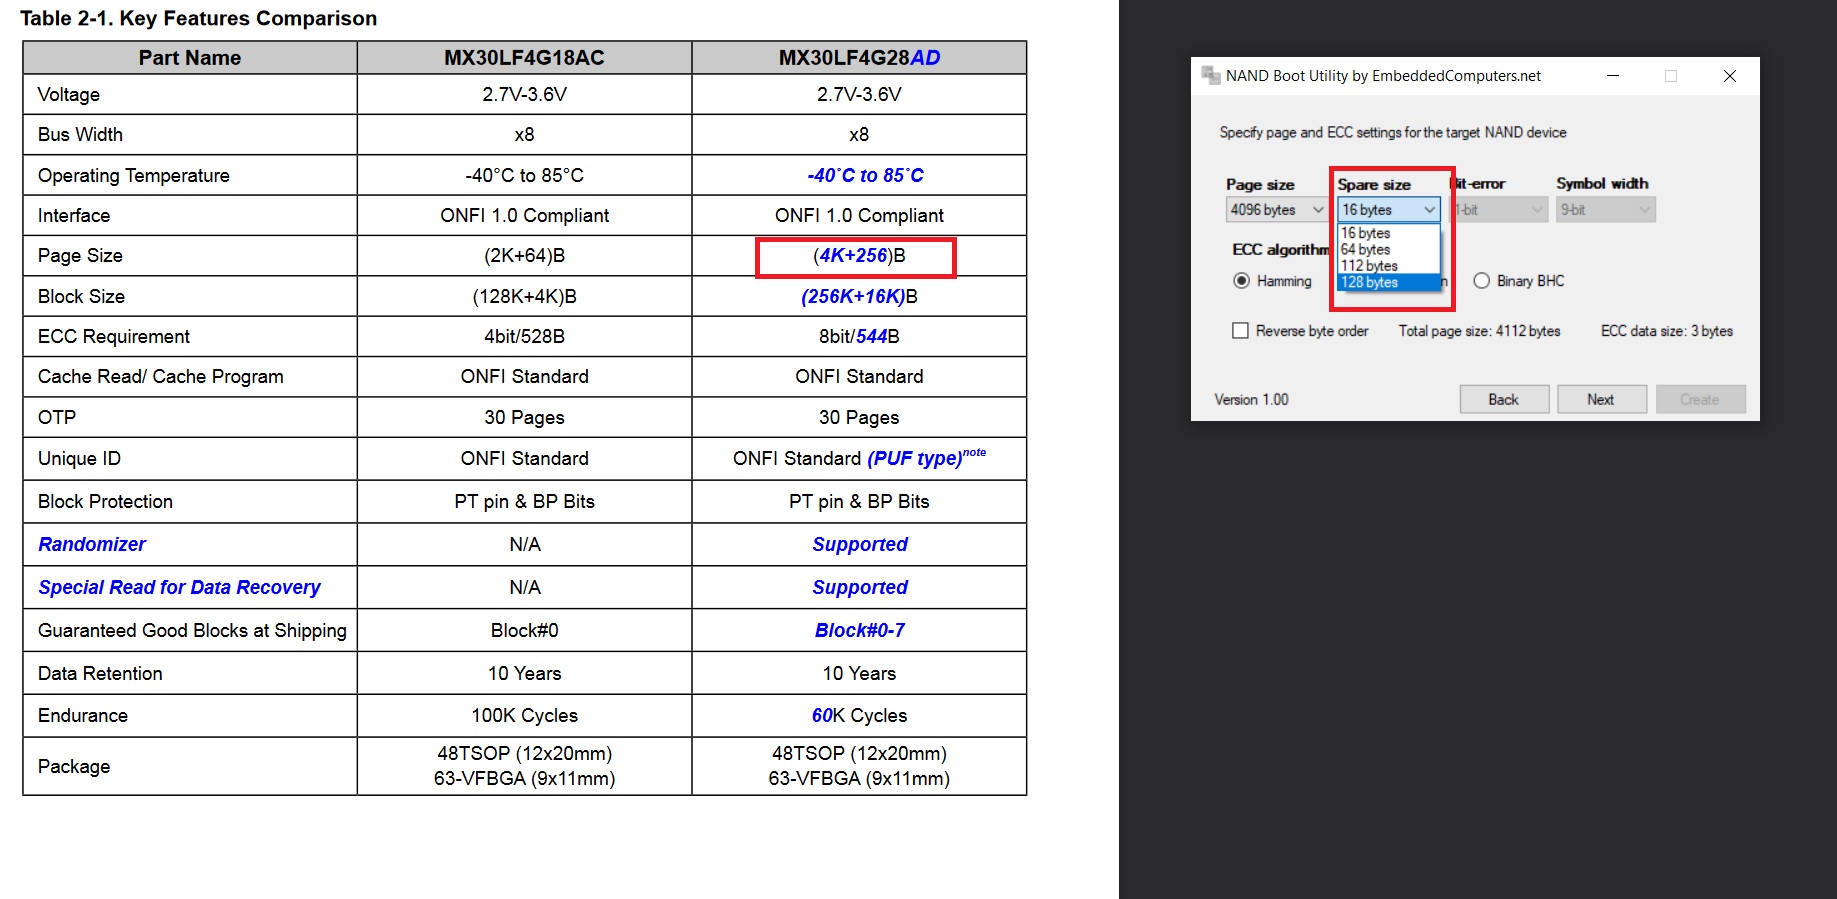This screenshot has height=899, width=1837.
Task: Click the 'OTP' row label
Action: coord(57,418)
